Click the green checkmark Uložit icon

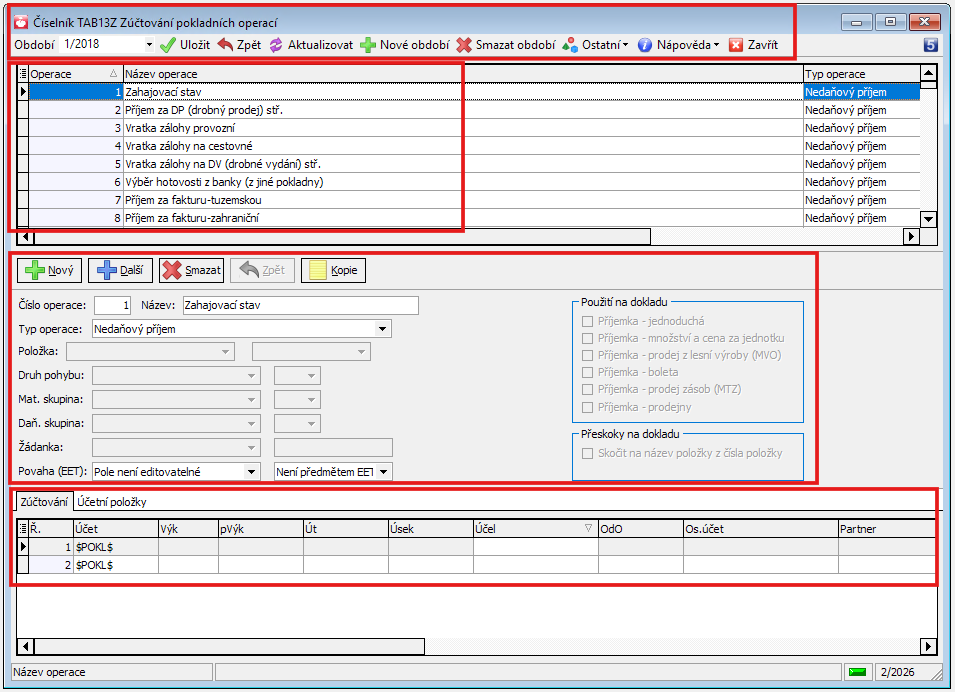[168, 45]
